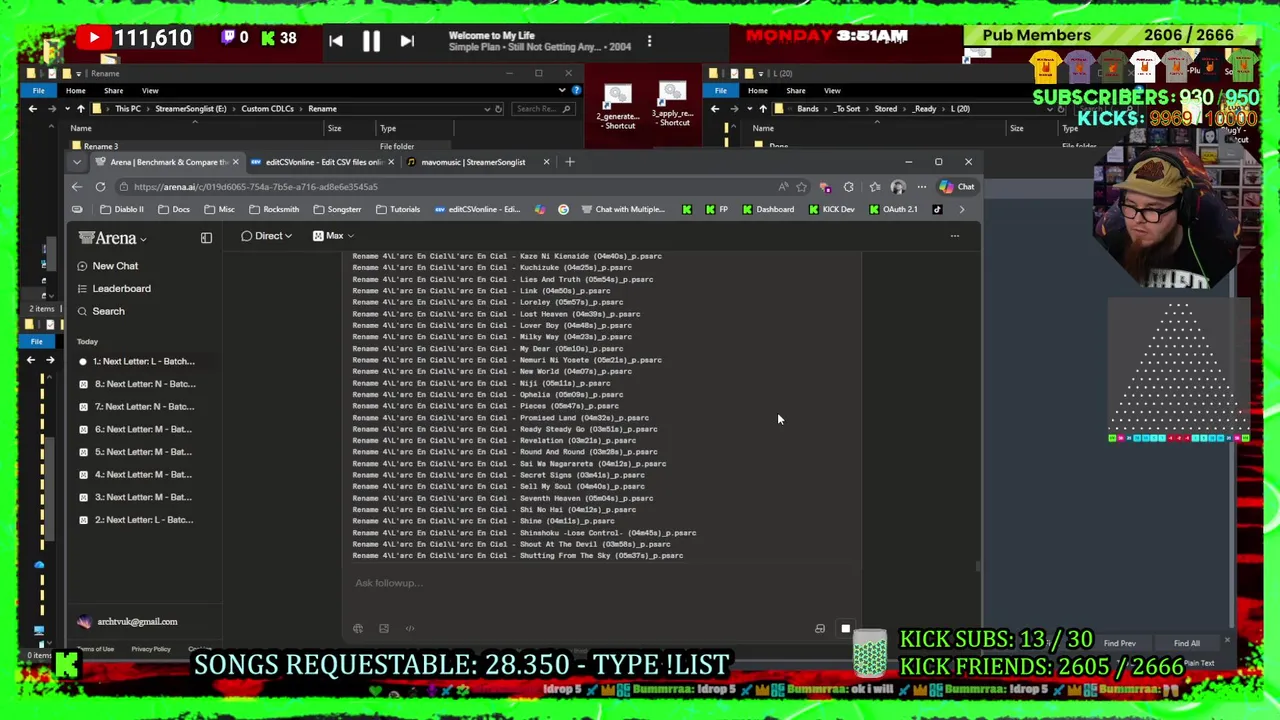The height and width of the screenshot is (720, 1280).
Task: Reload the Arena page
Action: (100, 187)
